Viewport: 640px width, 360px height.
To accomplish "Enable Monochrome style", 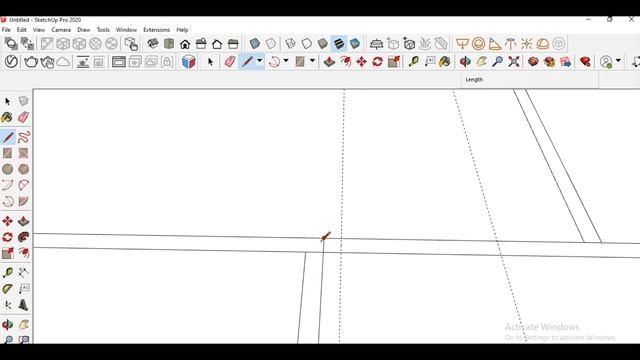I will point(355,44).
